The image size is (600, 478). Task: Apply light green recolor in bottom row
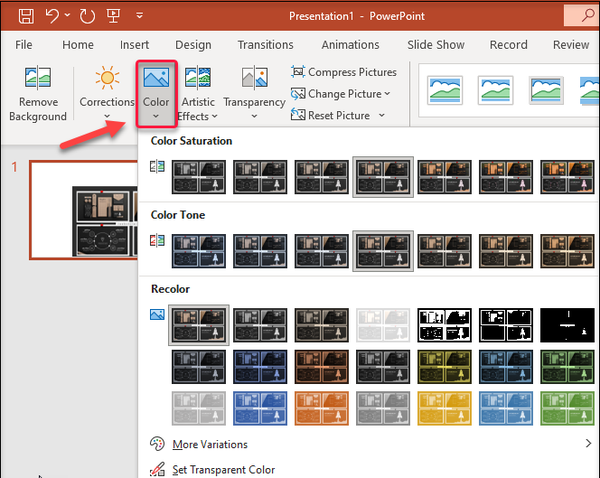pyautogui.click(x=567, y=408)
